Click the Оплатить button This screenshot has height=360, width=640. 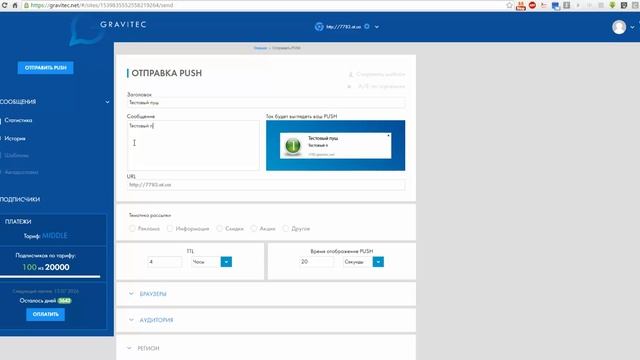click(x=45, y=314)
